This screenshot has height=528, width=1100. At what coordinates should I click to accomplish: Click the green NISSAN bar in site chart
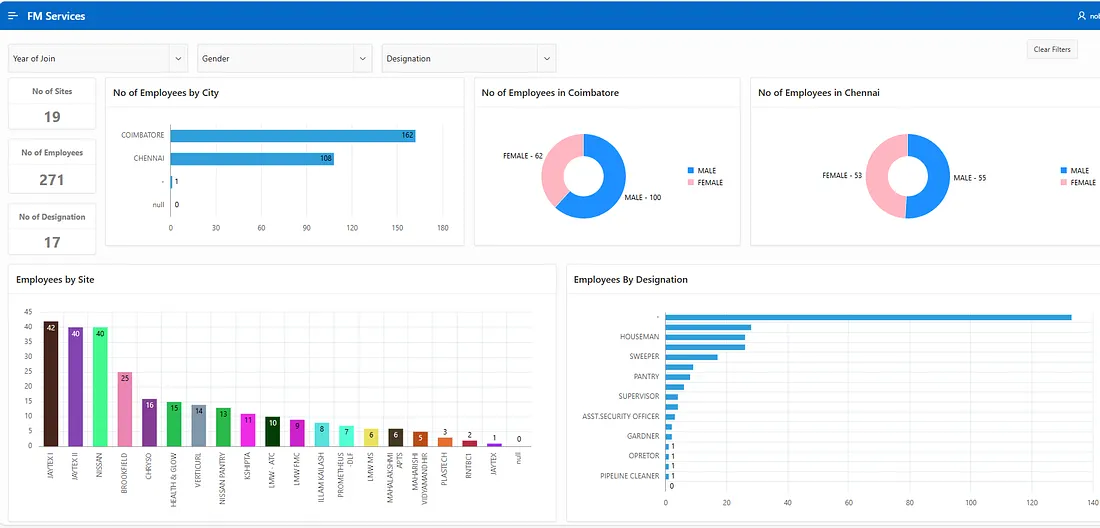100,386
